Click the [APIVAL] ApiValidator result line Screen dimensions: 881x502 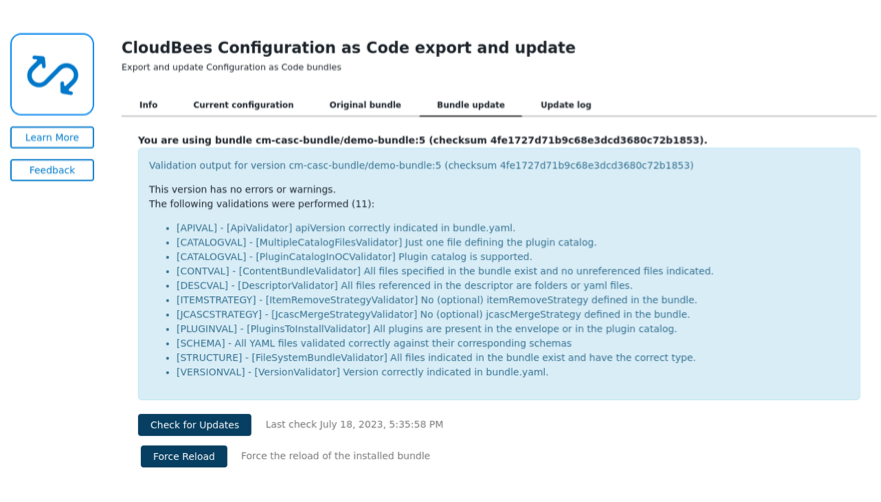tap(346, 228)
